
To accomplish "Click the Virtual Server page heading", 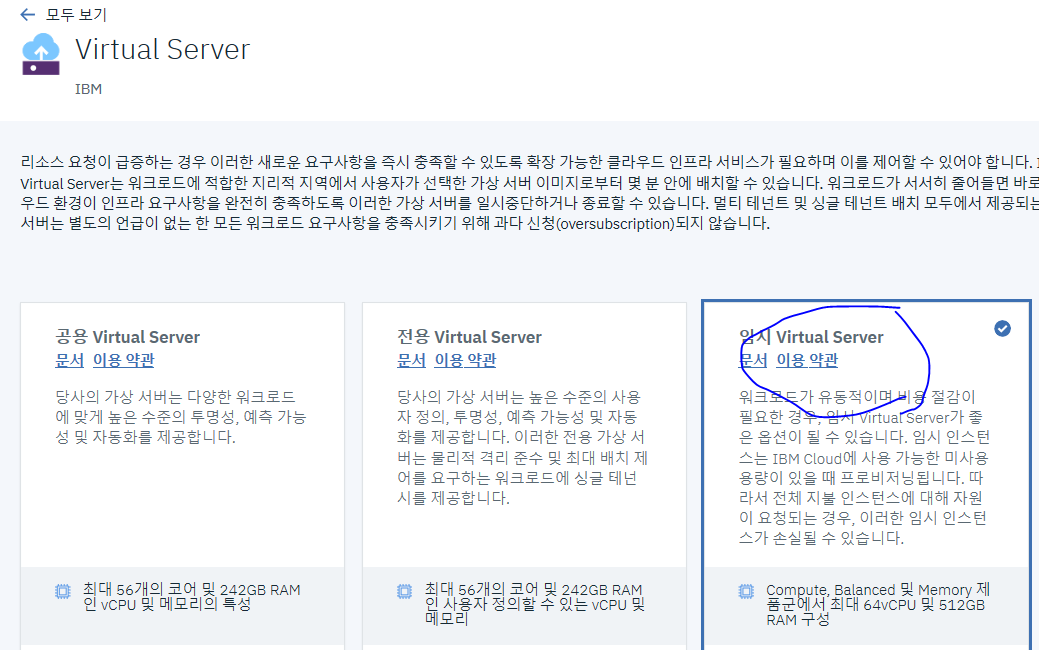I will tap(162, 49).
